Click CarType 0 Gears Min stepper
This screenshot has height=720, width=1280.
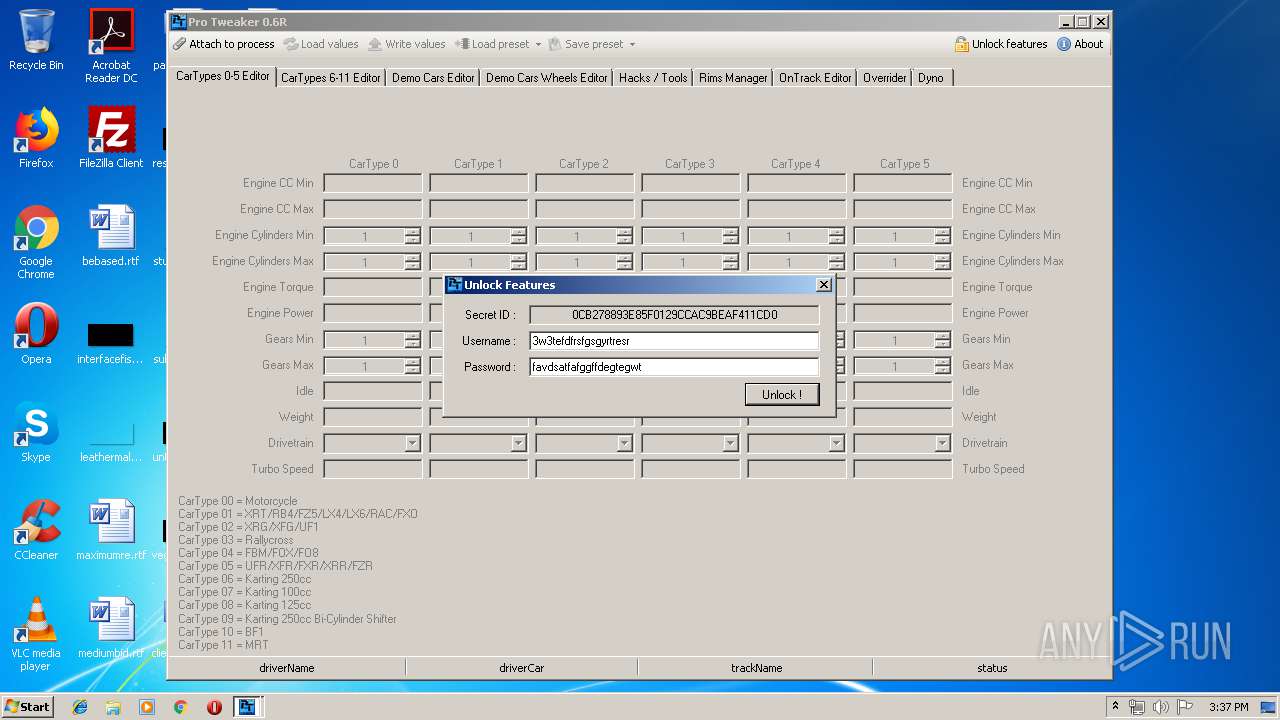[x=412, y=340]
